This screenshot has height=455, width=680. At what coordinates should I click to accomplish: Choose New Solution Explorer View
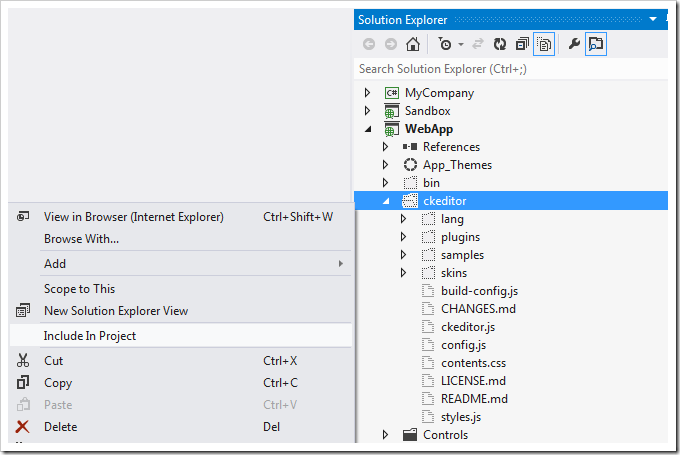click(x=180, y=311)
